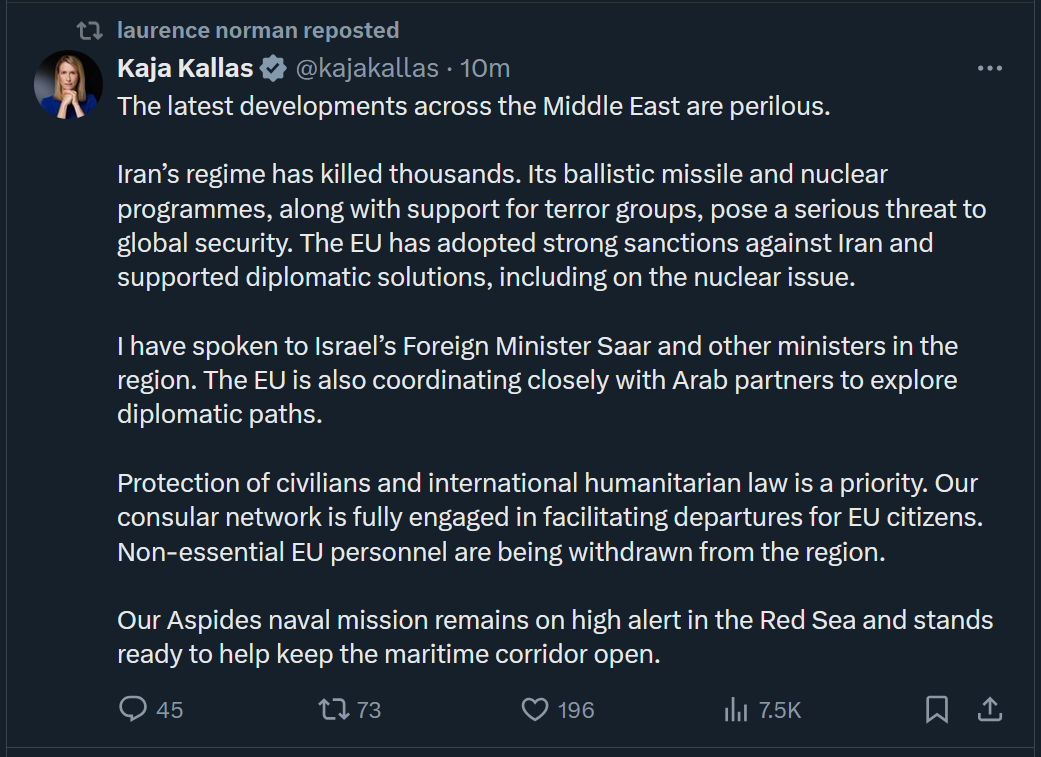Viewport: 1041px width, 757px height.
Task: Click the Kaja Kallas display name
Action: 185,68
